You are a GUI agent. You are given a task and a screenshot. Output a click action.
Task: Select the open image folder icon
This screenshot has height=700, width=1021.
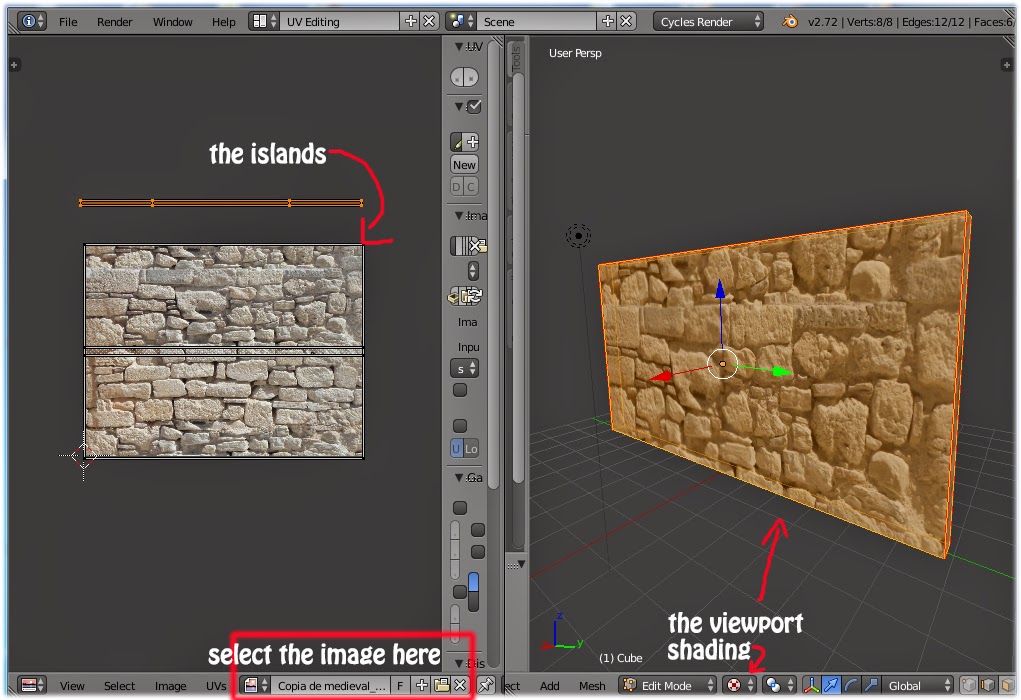point(440,685)
